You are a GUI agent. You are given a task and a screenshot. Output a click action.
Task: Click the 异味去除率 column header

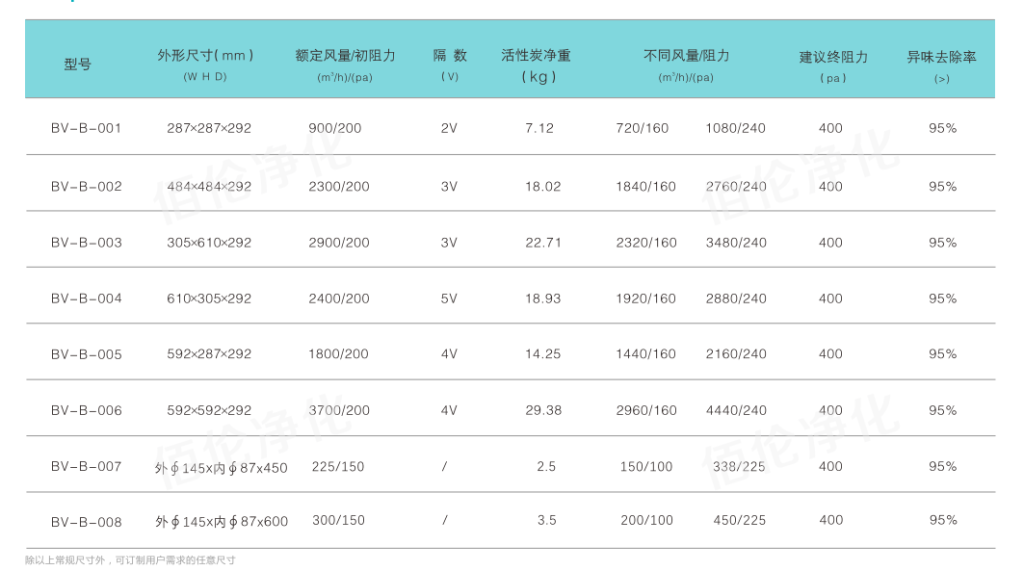(x=941, y=57)
